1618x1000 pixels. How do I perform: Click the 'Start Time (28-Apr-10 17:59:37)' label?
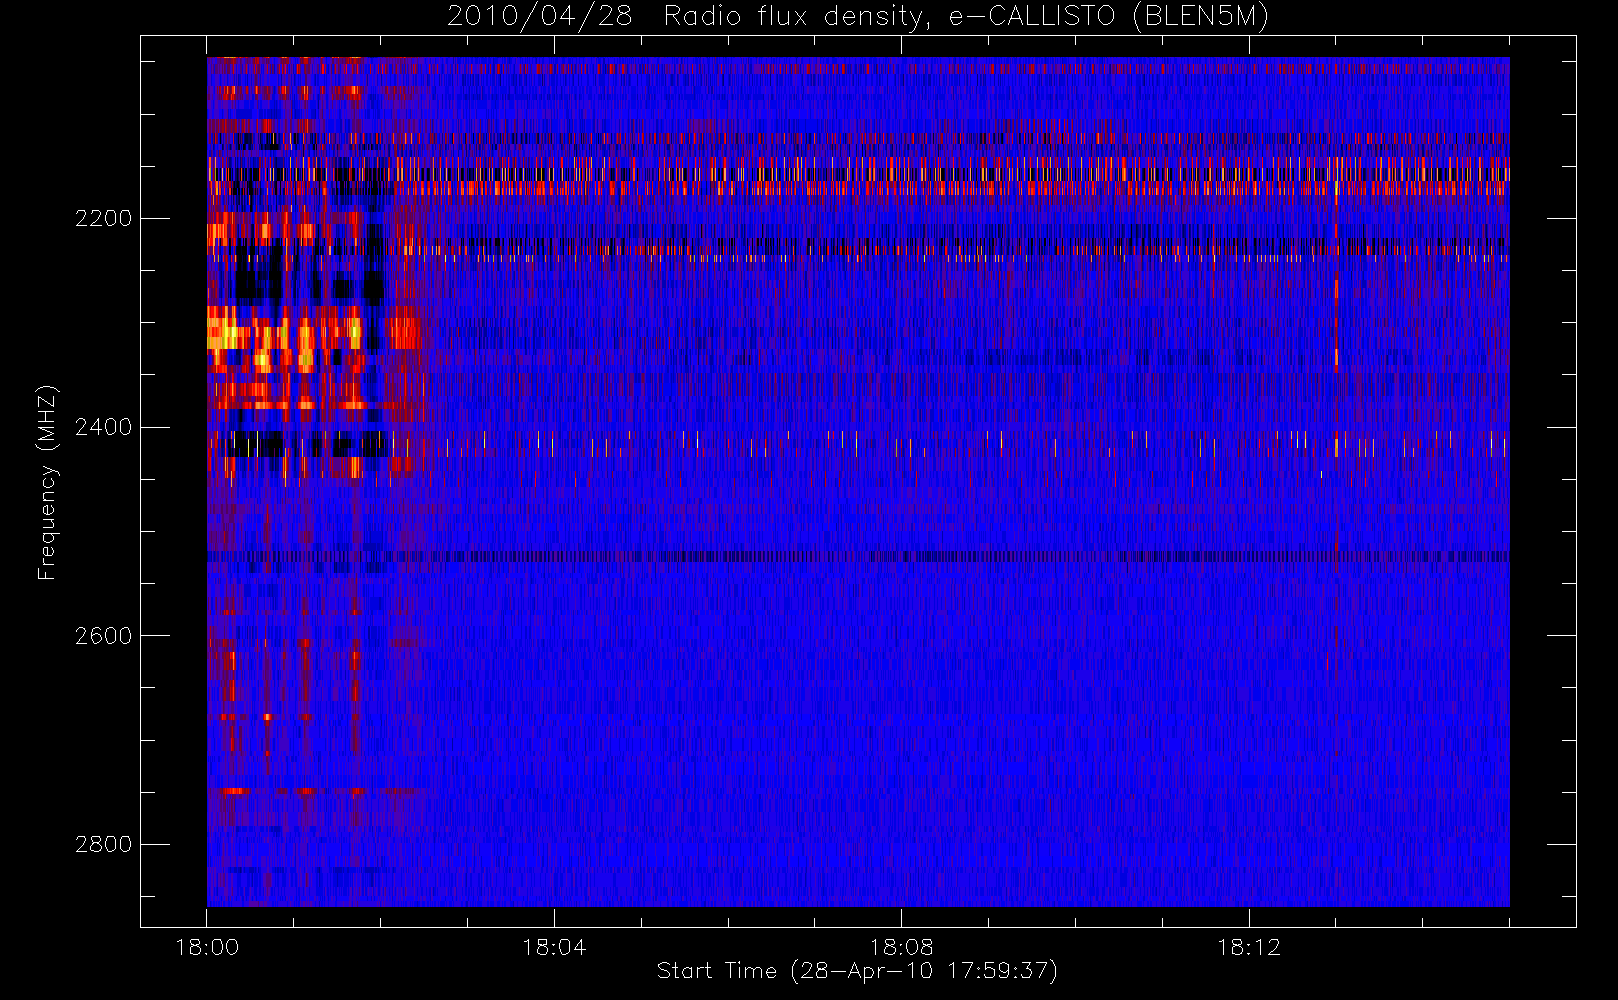tap(857, 971)
